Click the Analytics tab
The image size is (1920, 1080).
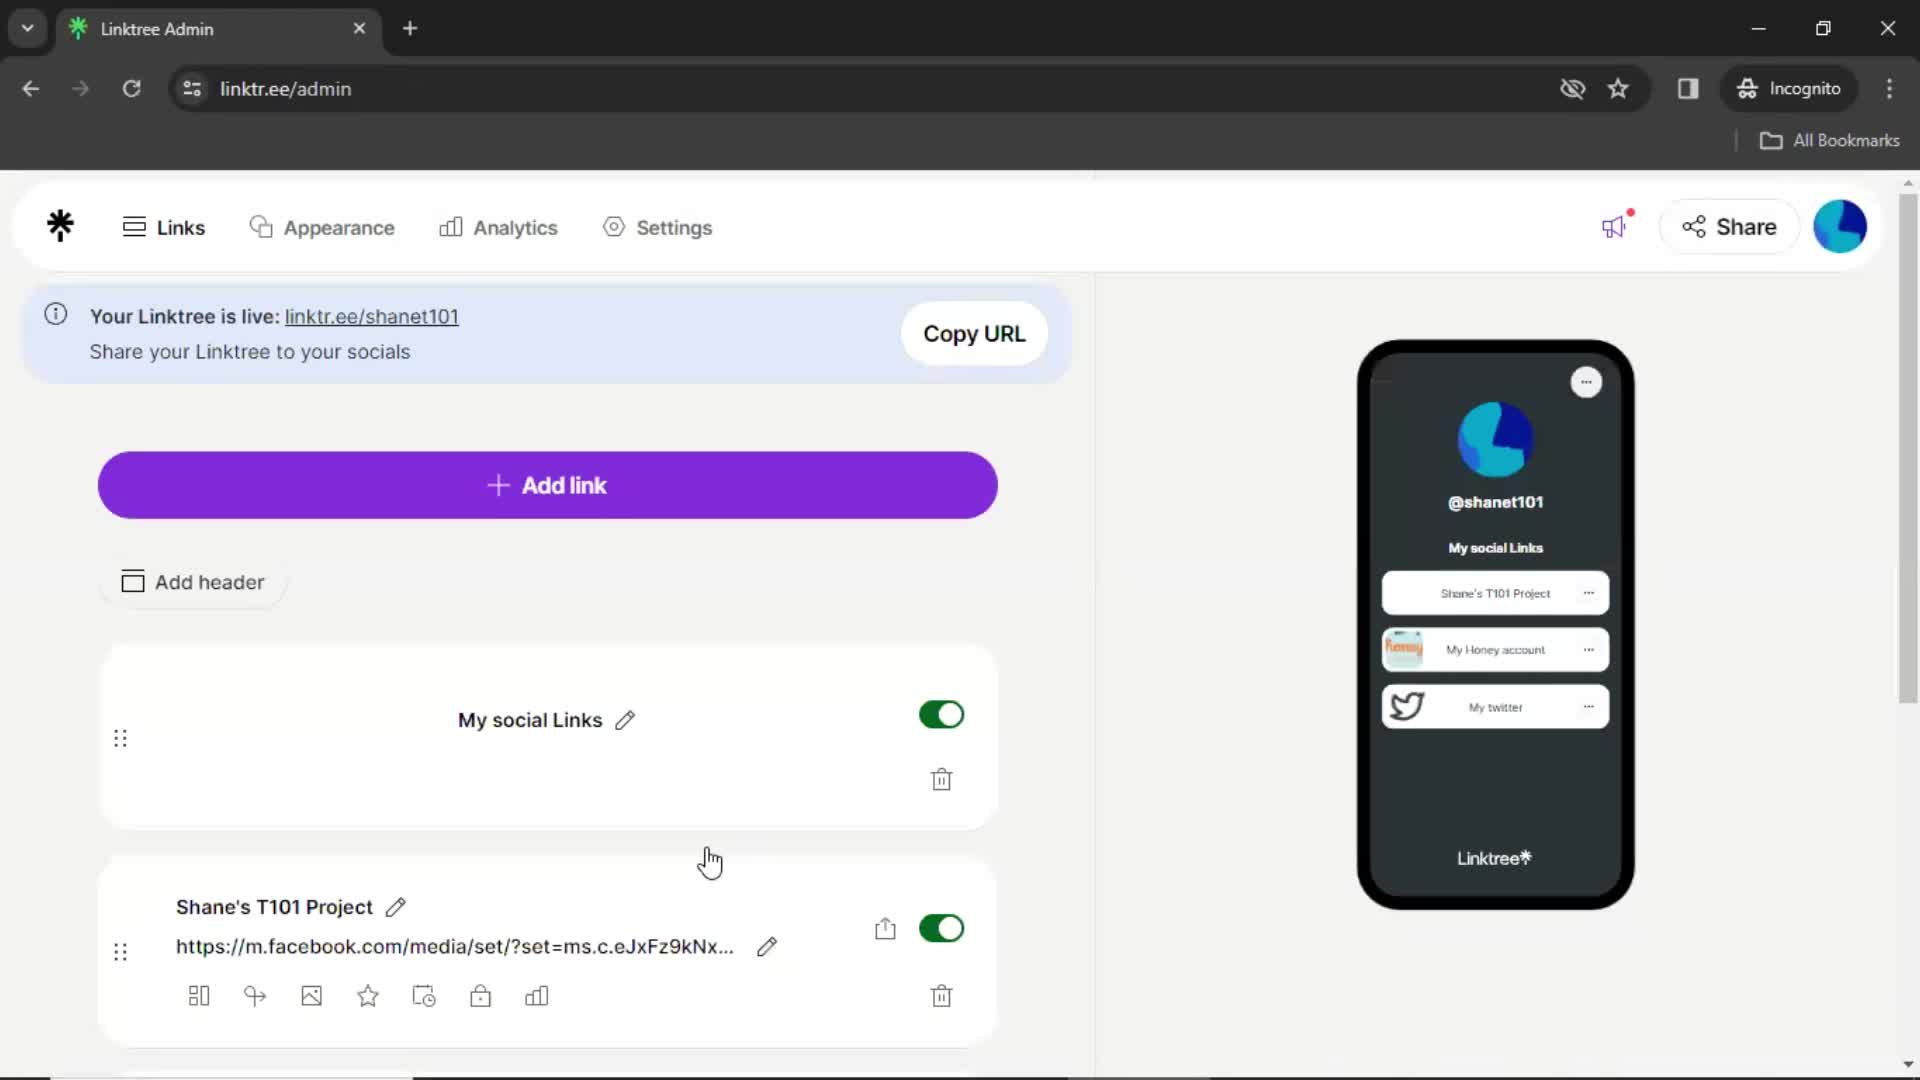tap(500, 227)
